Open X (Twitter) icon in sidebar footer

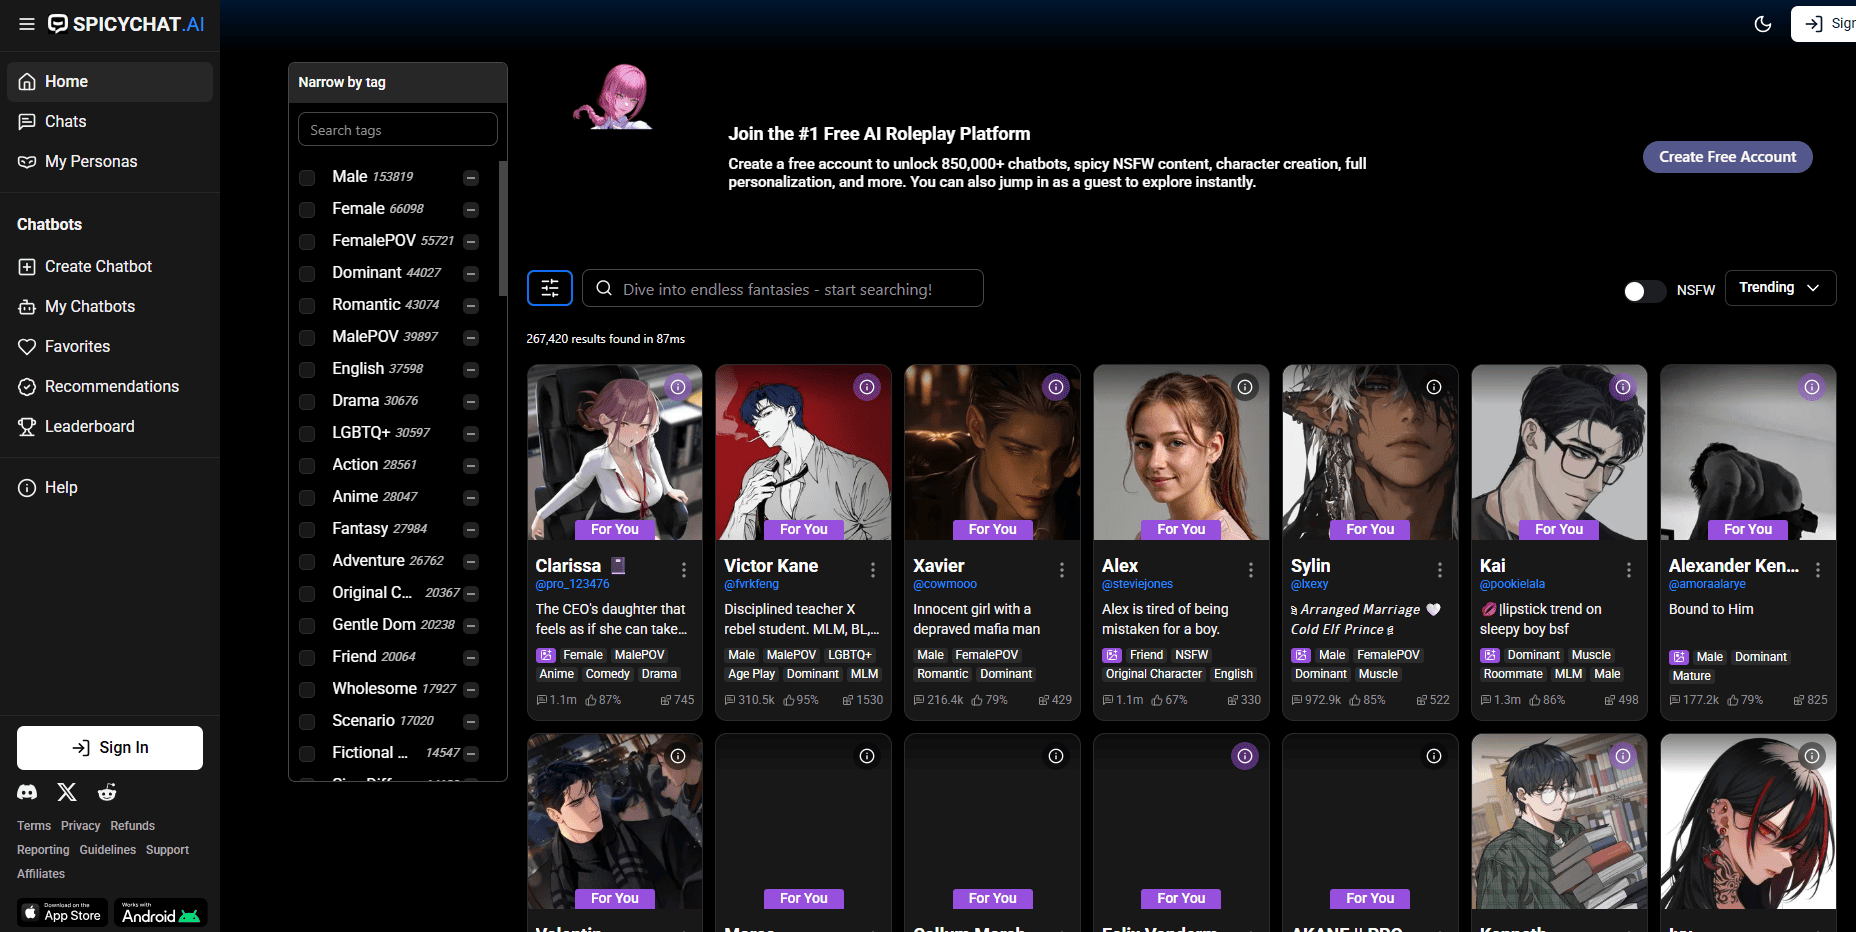point(67,792)
